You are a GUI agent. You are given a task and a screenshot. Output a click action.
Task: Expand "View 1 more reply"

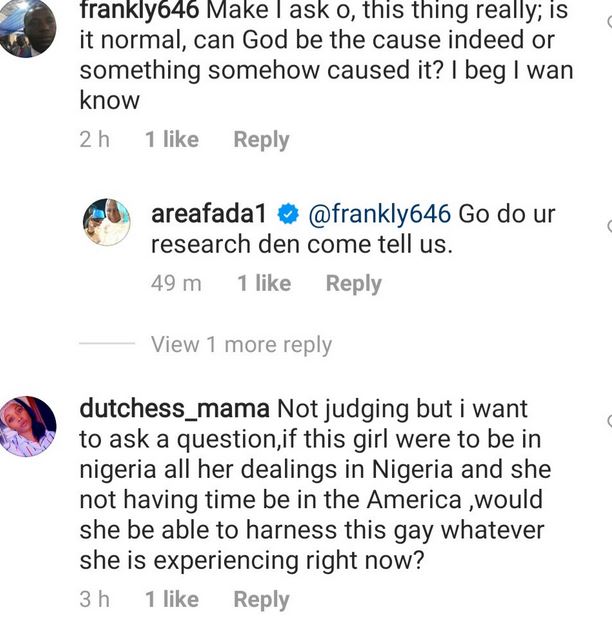point(241,345)
